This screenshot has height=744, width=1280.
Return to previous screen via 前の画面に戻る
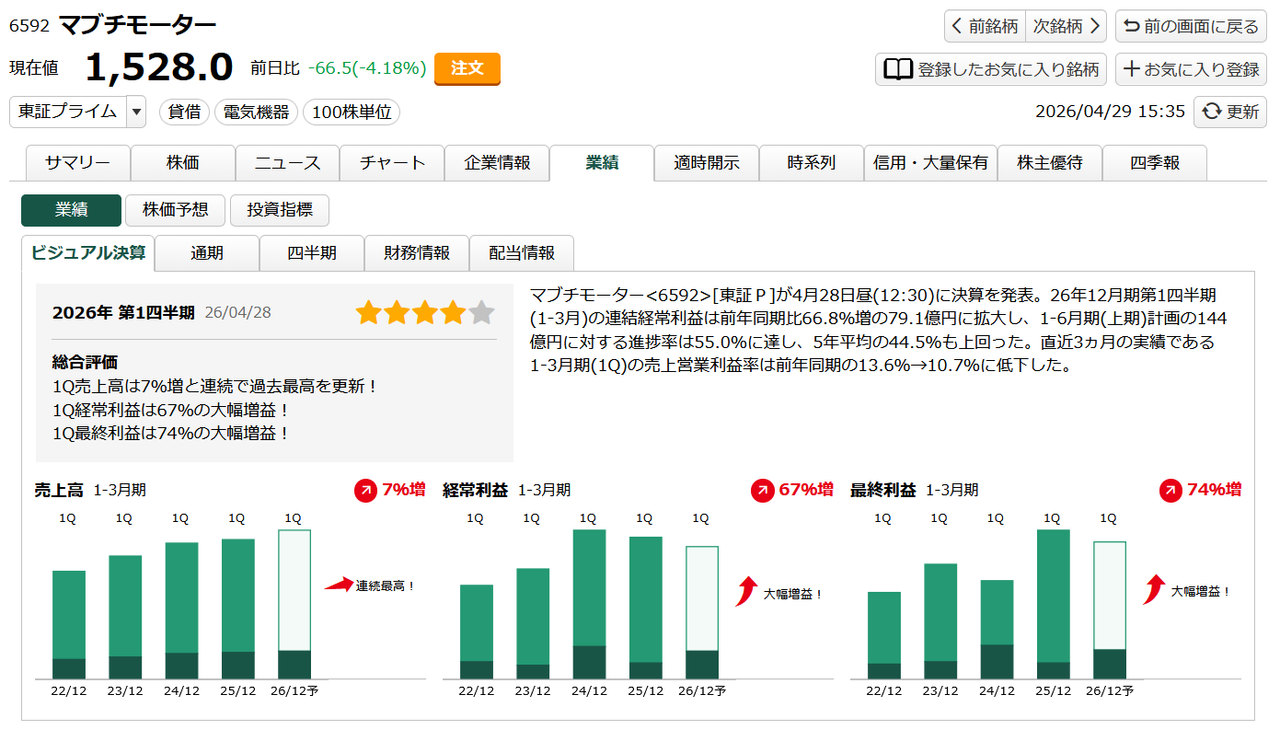(1191, 26)
